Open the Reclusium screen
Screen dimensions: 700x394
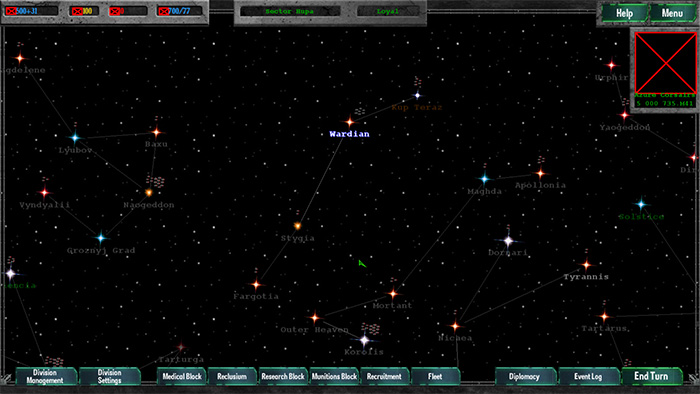(232, 377)
